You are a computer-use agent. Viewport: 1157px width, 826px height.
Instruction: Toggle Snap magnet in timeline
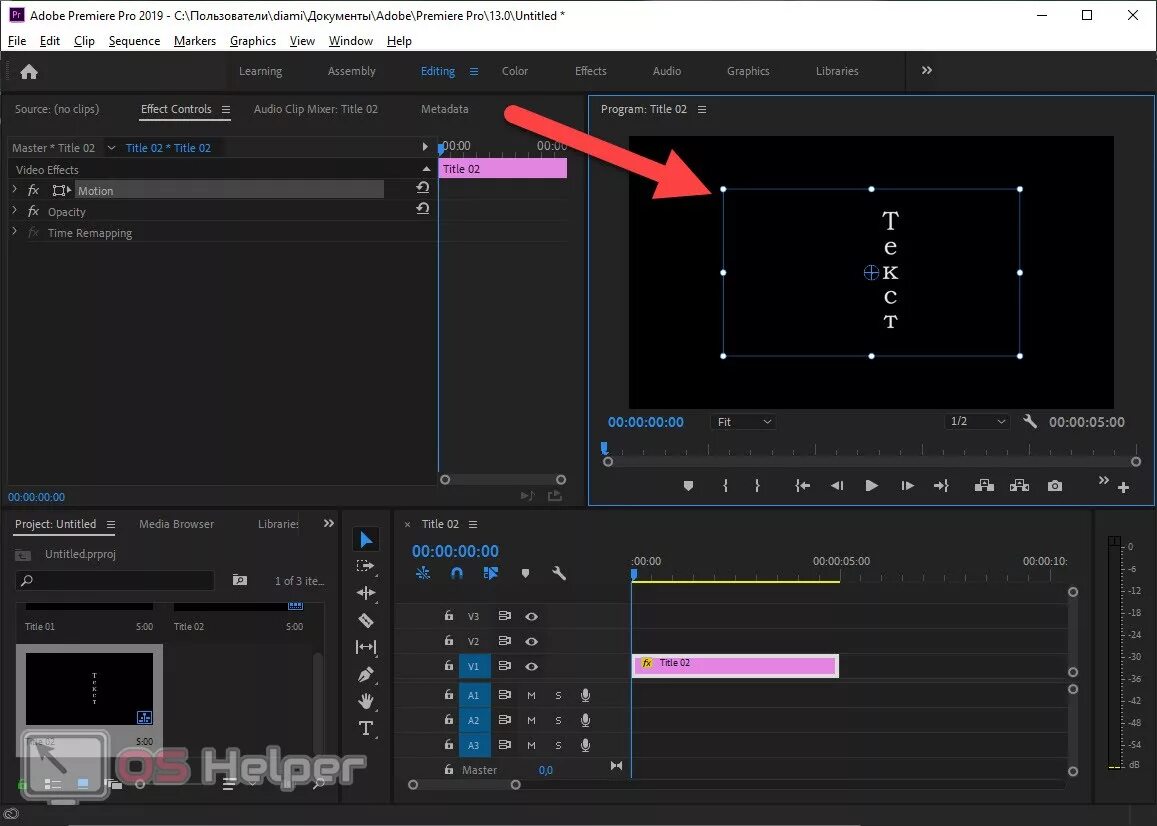coord(457,573)
